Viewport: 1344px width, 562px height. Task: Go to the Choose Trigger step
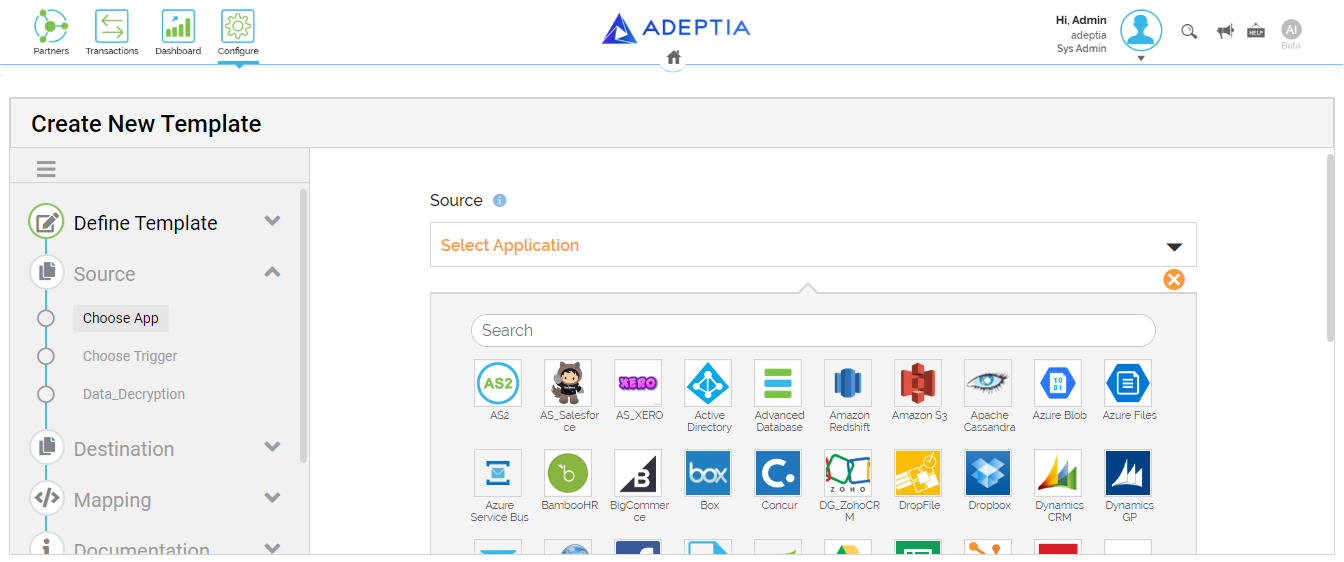click(130, 356)
